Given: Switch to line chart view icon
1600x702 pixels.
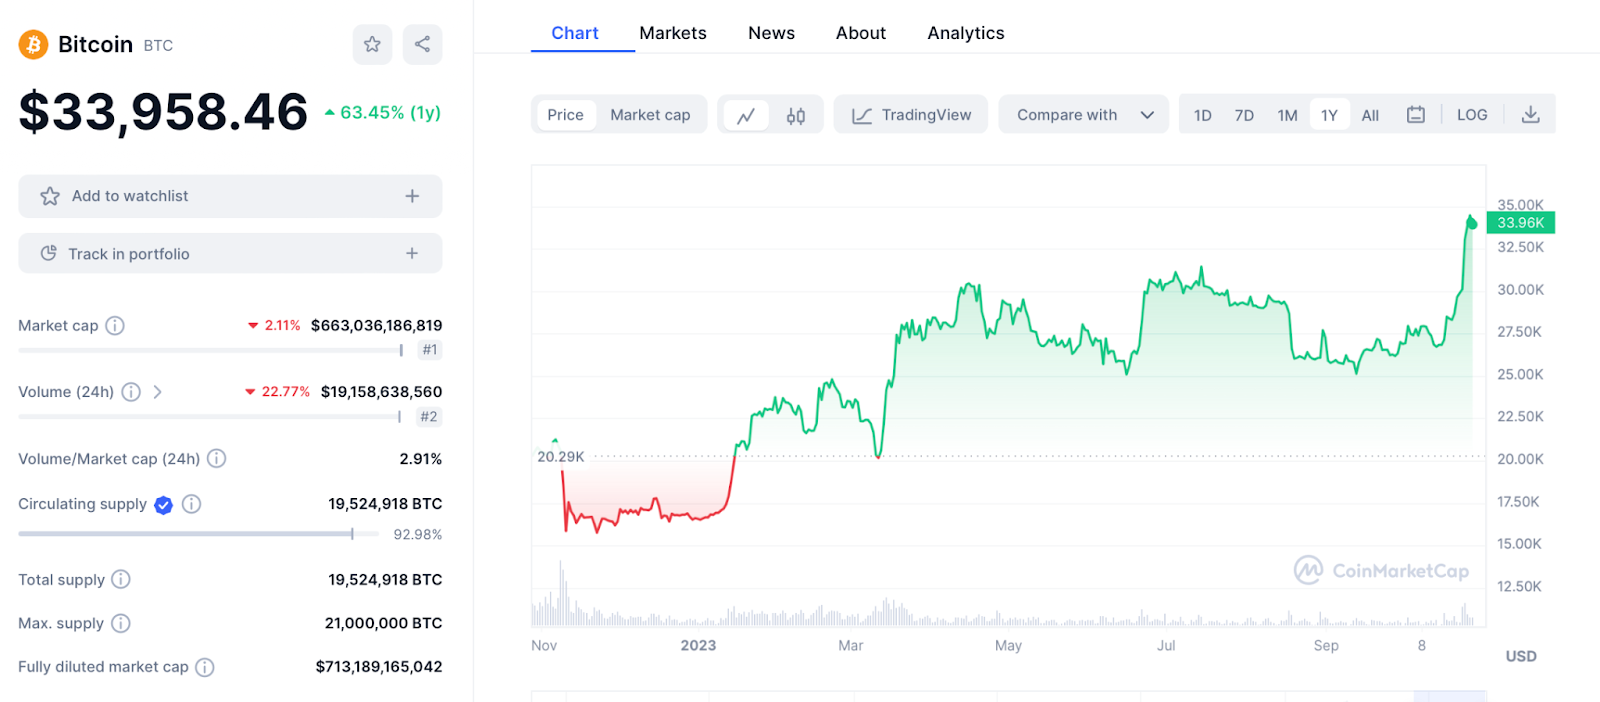Looking at the screenshot, I should tap(746, 115).
